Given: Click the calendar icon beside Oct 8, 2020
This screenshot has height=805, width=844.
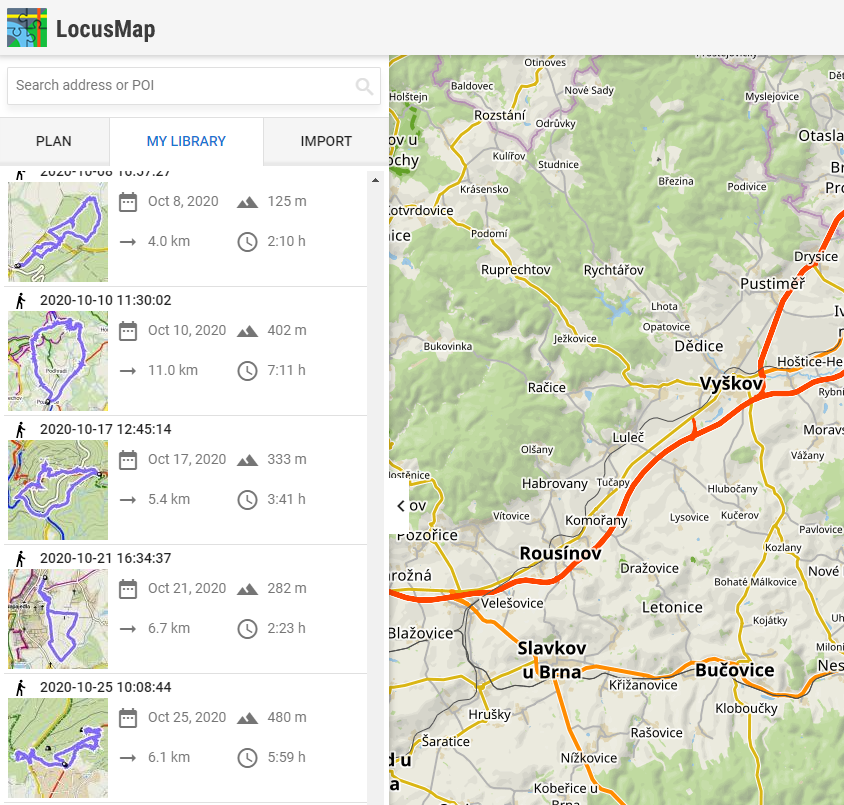Looking at the screenshot, I should point(128,202).
